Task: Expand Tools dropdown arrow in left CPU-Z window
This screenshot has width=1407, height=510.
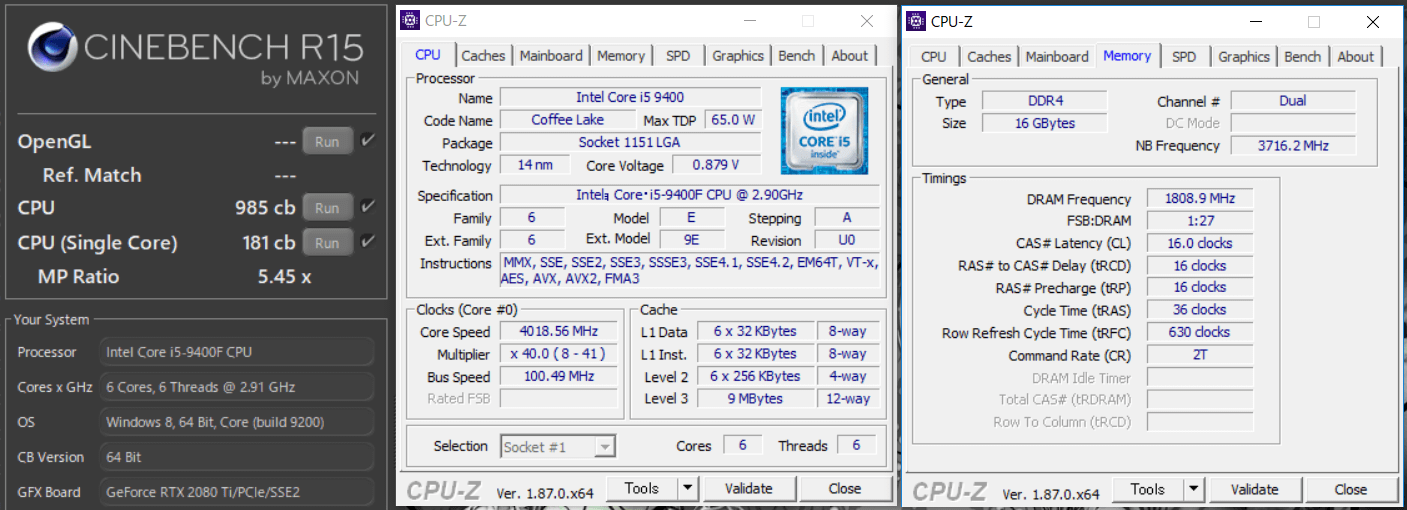Action: pos(687,489)
